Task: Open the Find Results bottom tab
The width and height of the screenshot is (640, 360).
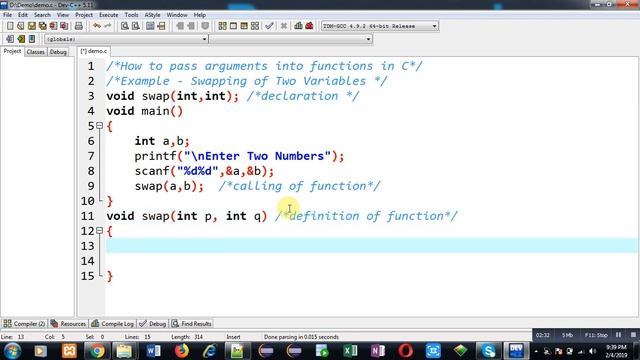Action: [x=191, y=324]
